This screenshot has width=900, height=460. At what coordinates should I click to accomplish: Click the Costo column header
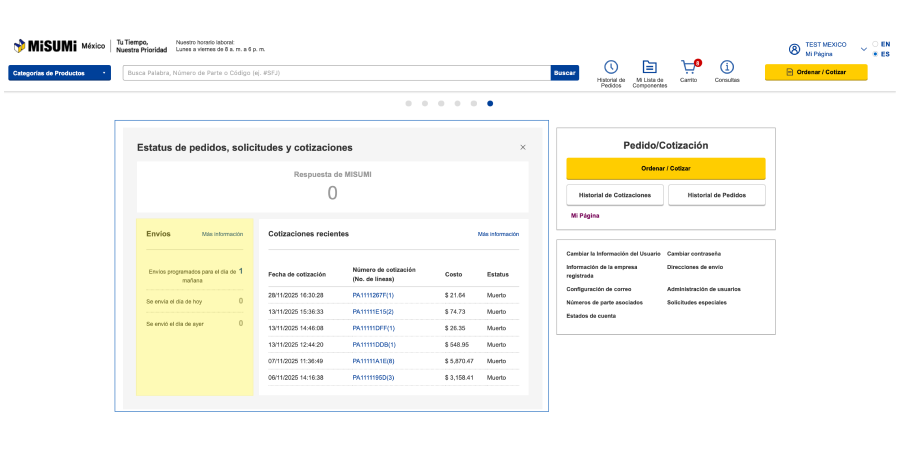pos(453,275)
